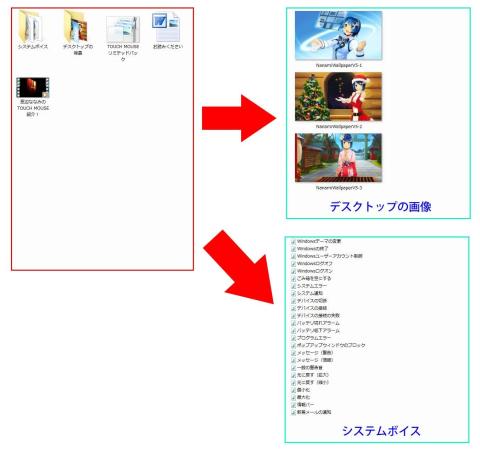Click the sound file icon for システム通知
This screenshot has height=453, width=480.
pos(293,293)
